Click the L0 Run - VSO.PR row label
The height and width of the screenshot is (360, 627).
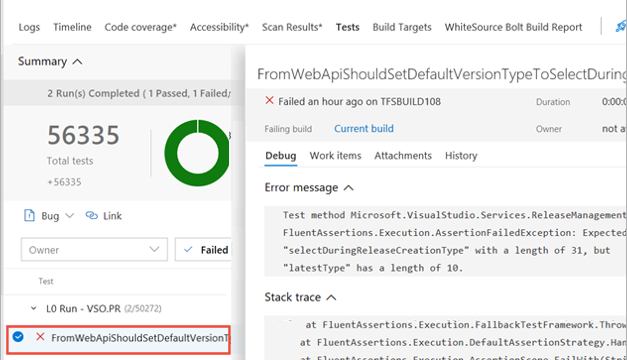point(83,308)
